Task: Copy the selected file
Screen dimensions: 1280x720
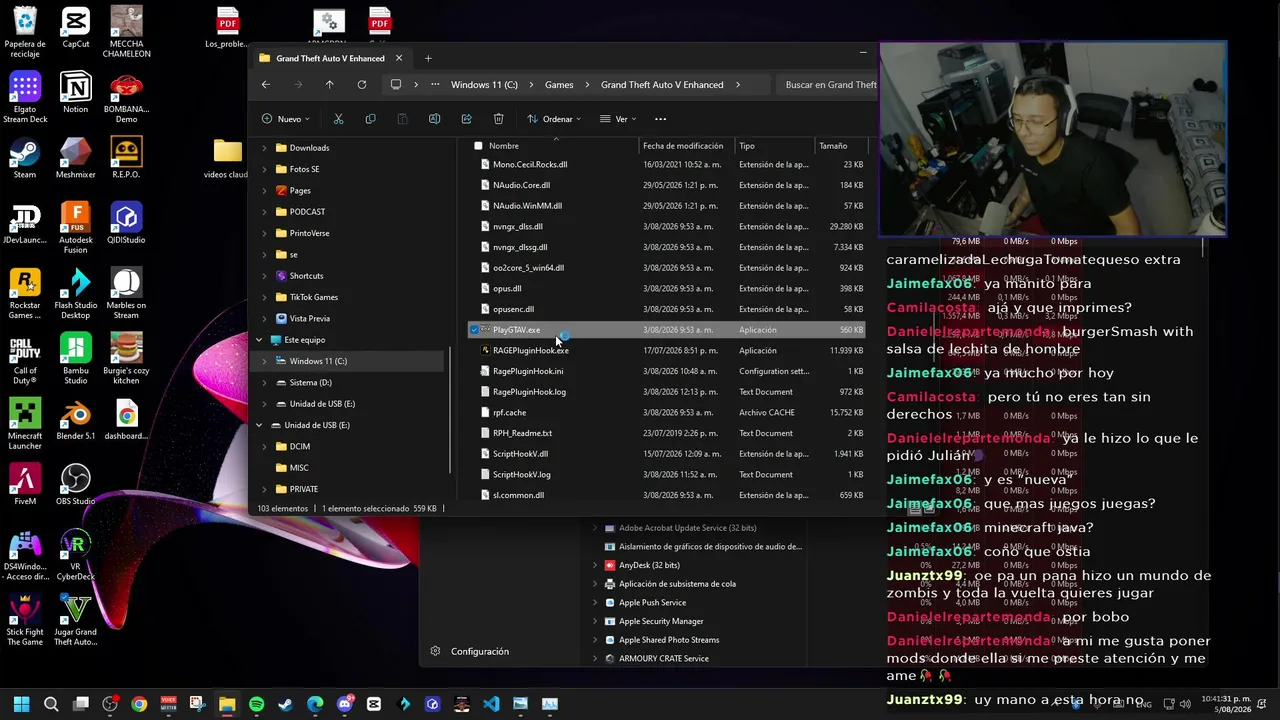Action: point(370,119)
